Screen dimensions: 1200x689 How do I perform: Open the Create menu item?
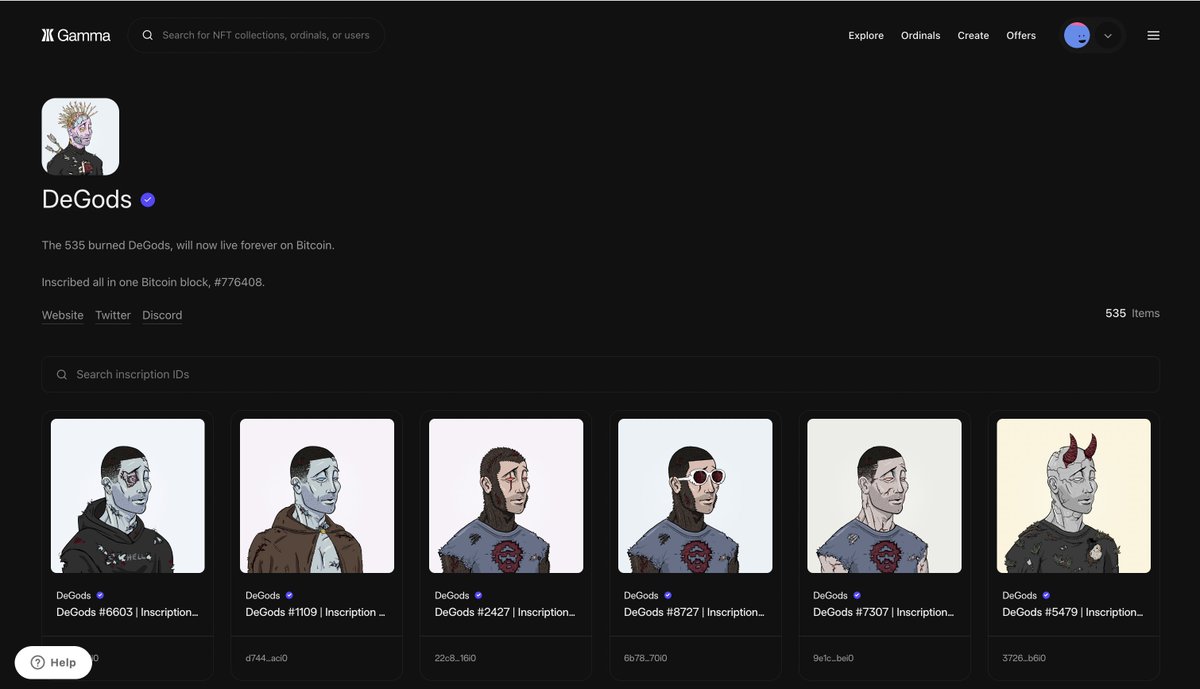click(973, 35)
